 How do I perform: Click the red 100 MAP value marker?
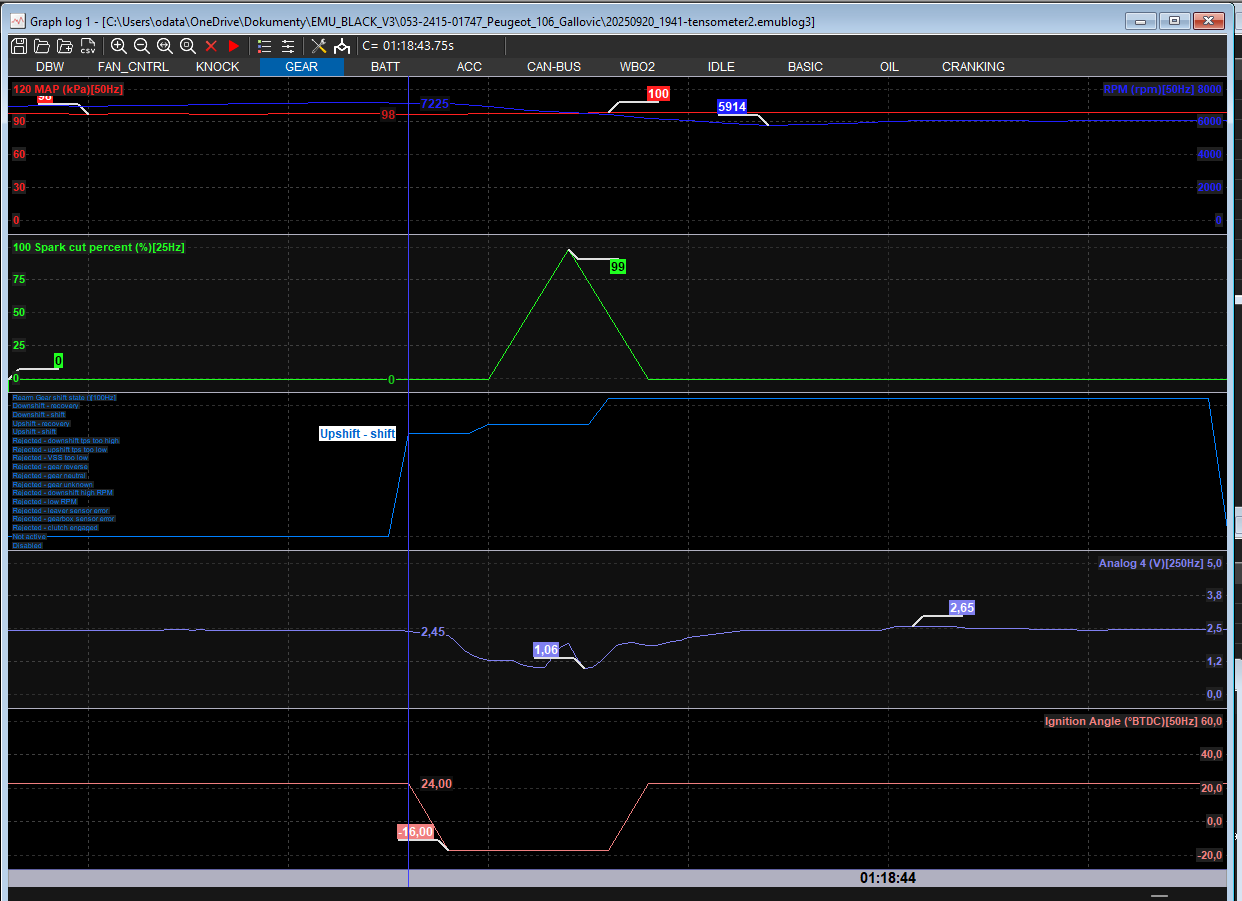(x=658, y=94)
